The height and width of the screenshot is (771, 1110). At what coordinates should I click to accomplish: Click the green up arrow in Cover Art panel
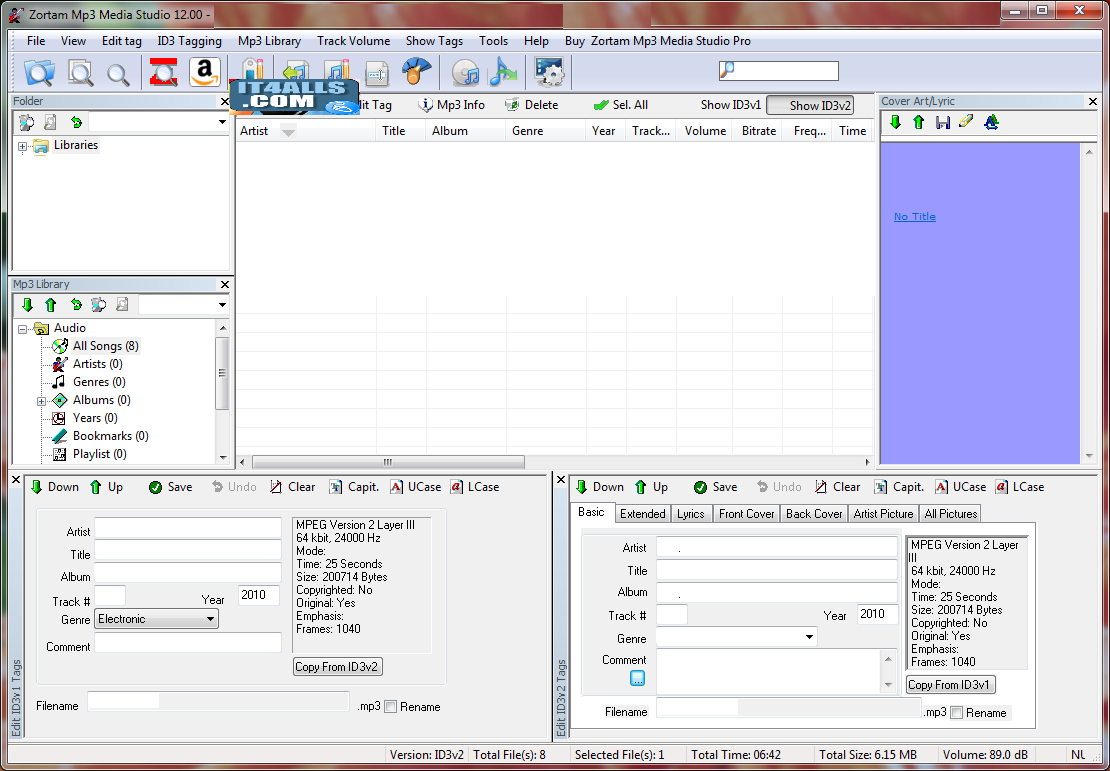pyautogui.click(x=919, y=122)
